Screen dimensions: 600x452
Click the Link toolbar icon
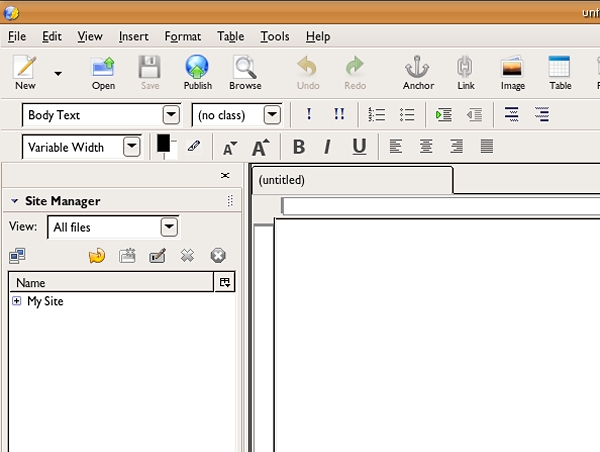(x=466, y=72)
